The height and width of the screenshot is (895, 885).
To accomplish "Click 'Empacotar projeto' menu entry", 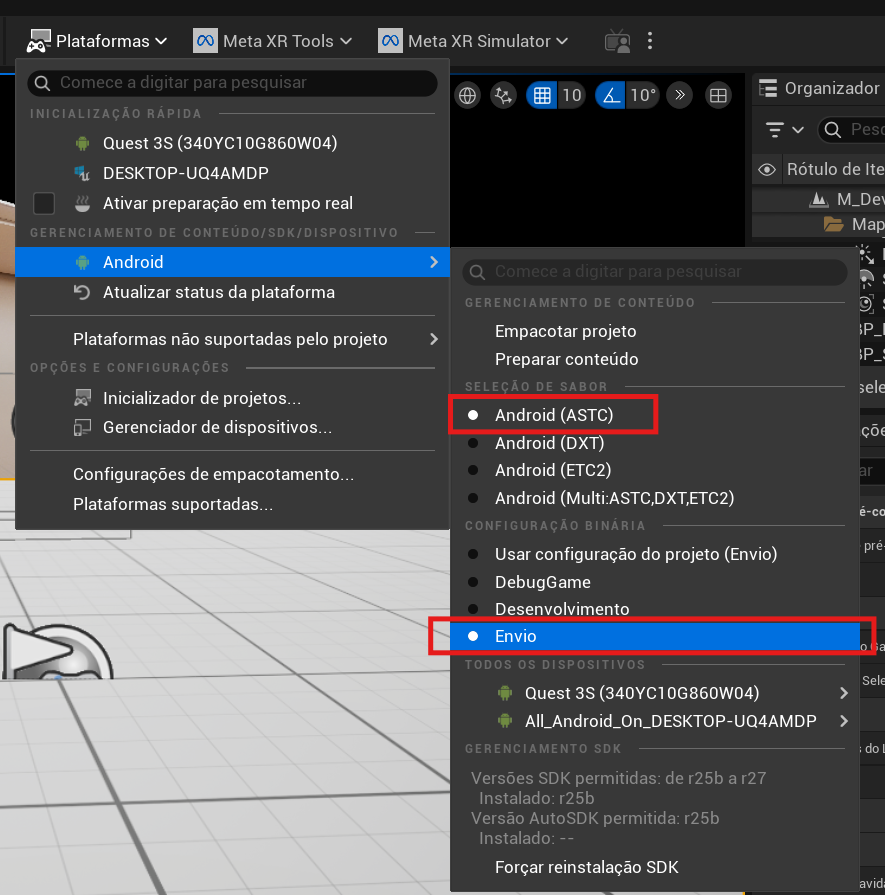I will (565, 331).
